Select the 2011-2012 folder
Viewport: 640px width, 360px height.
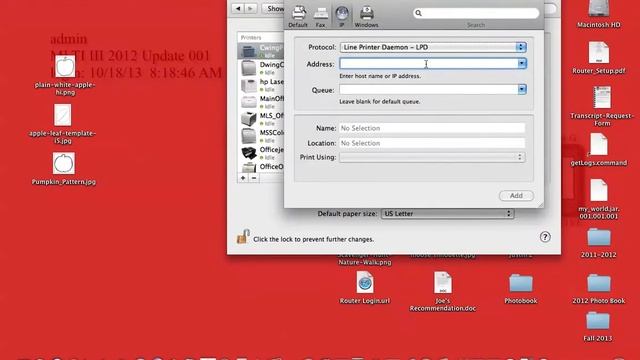click(599, 238)
